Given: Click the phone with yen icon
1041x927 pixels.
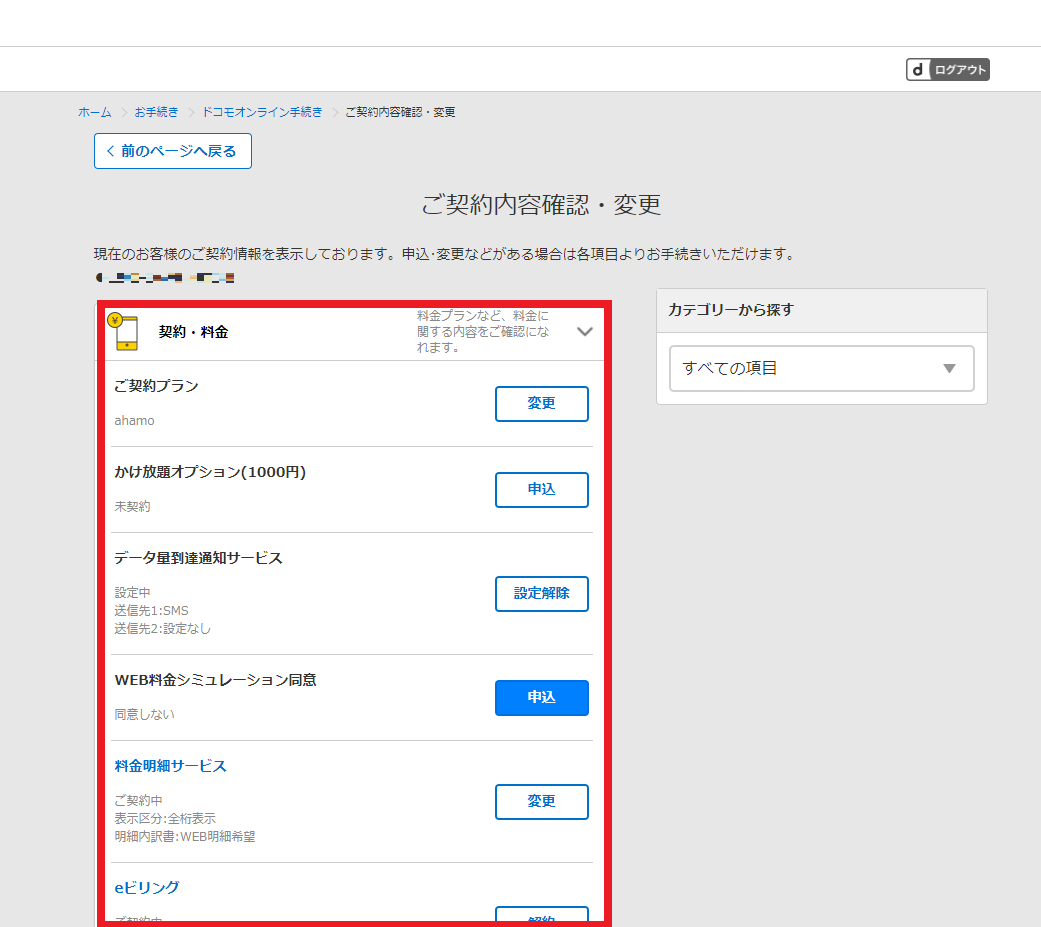Looking at the screenshot, I should [x=123, y=331].
